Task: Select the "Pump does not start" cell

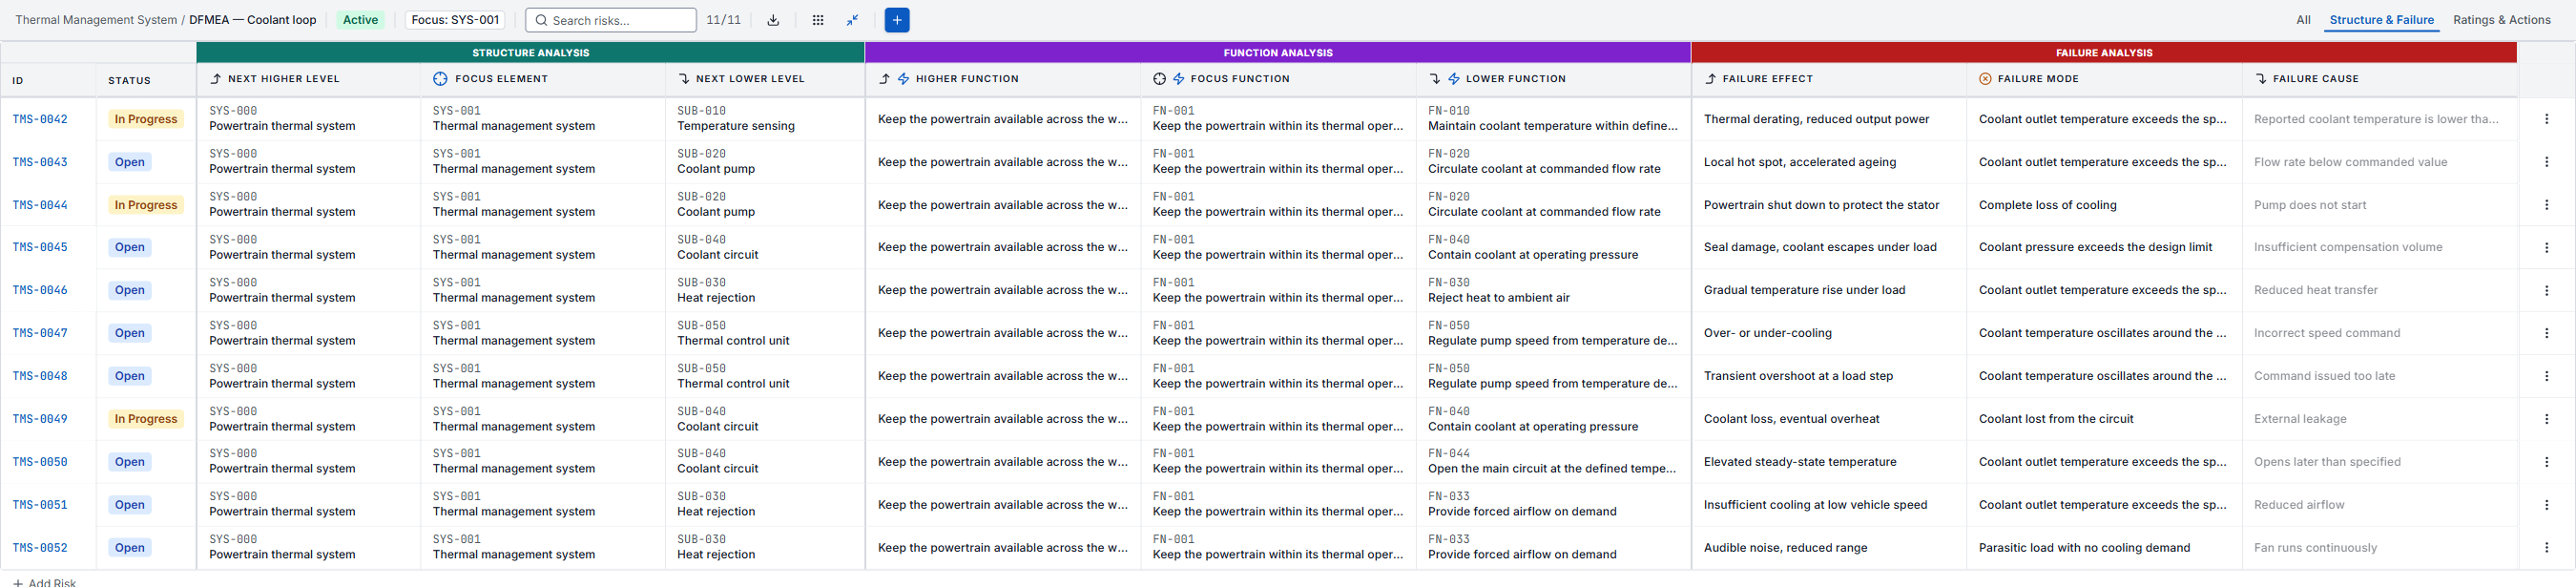Action: pos(2380,205)
